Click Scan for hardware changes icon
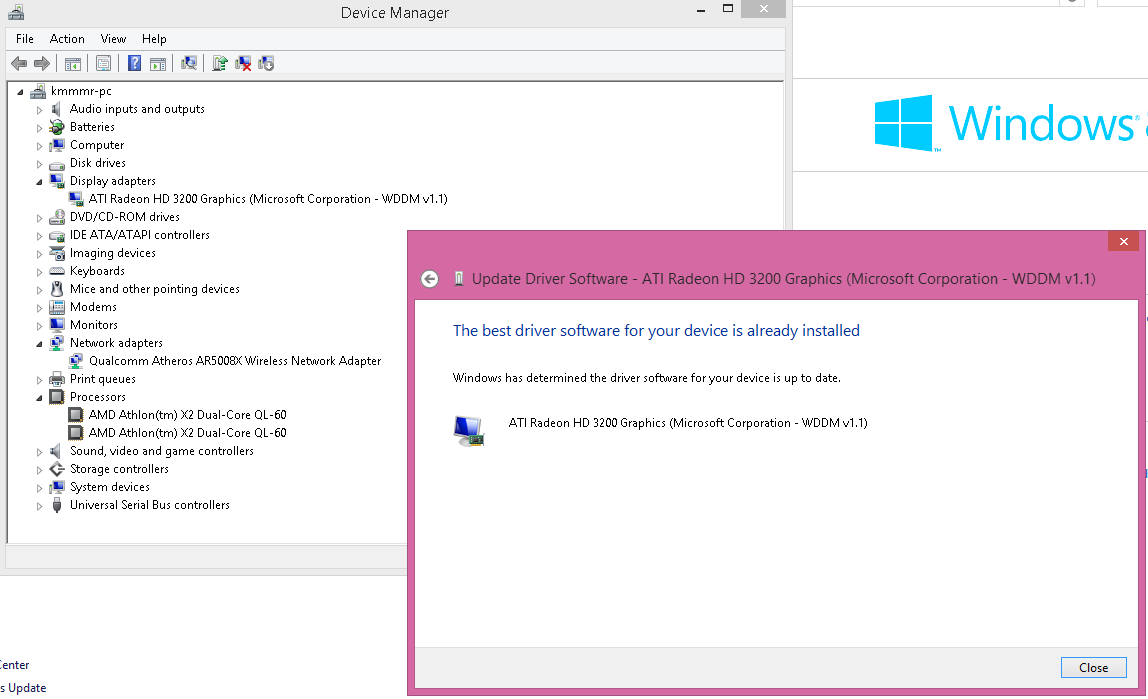Image resolution: width=1148 pixels, height=699 pixels. [x=189, y=64]
